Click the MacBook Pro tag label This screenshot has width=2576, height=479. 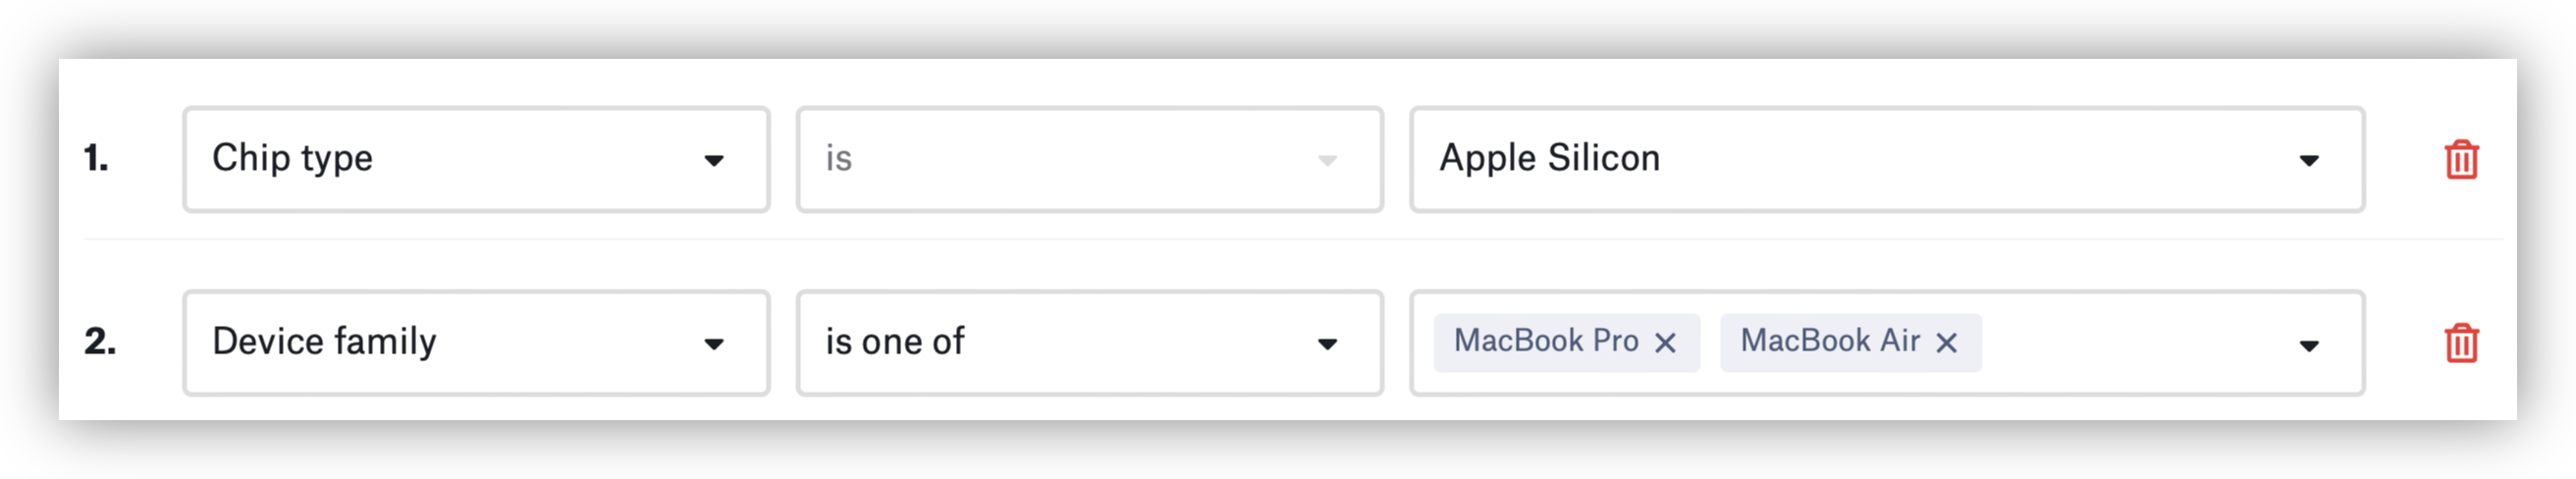pyautogui.click(x=1545, y=341)
